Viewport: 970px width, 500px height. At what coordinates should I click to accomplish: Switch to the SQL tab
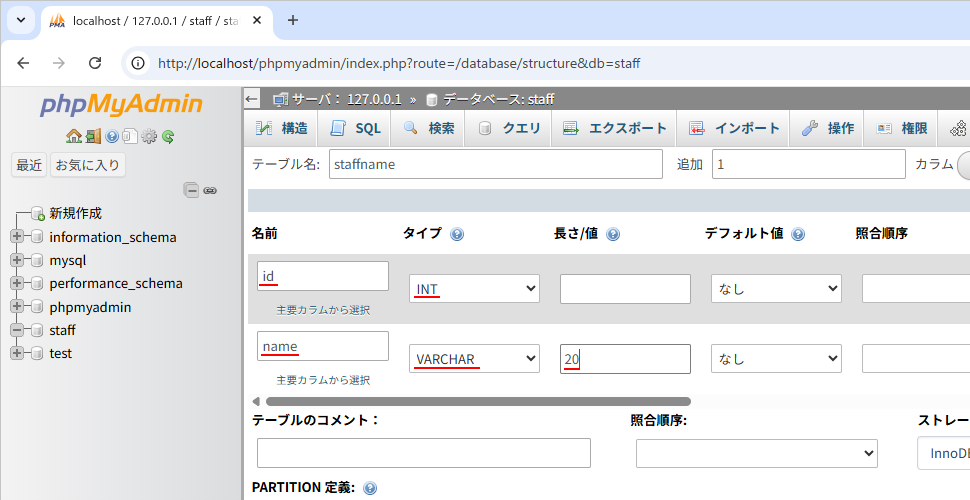click(x=356, y=128)
